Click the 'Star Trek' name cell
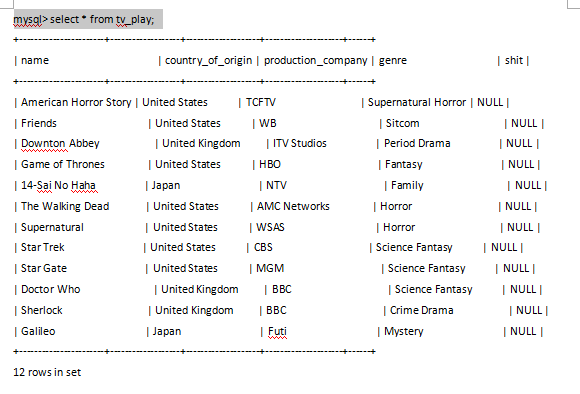The height and width of the screenshot is (394, 580). coord(43,247)
